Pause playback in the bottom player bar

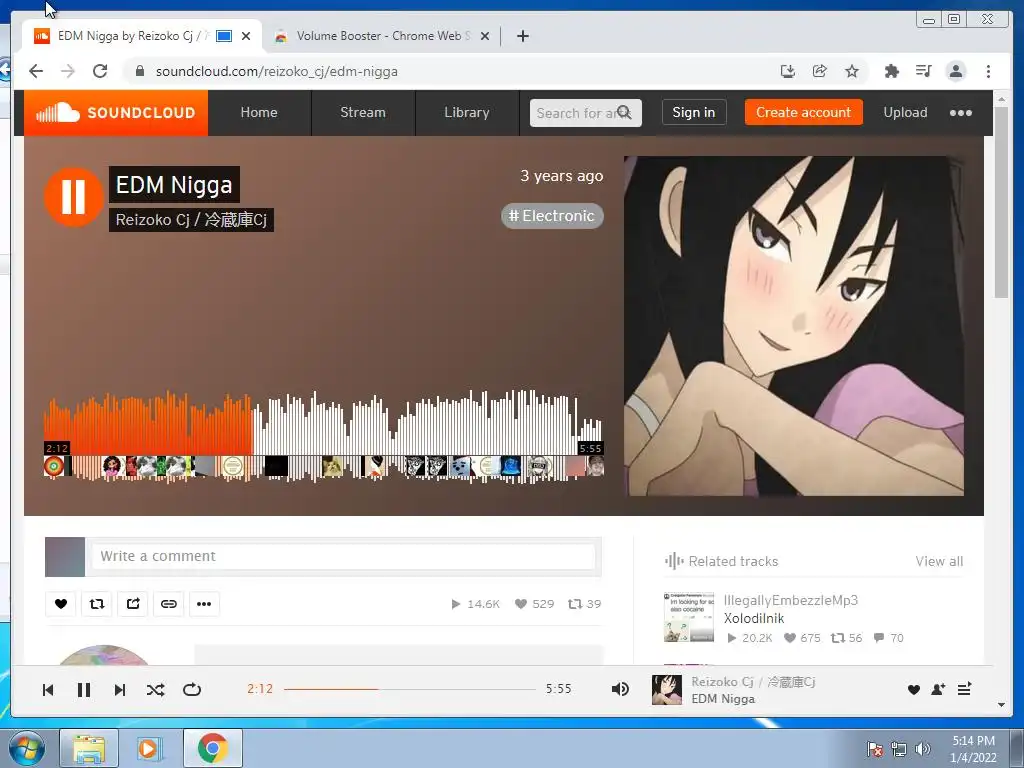[x=84, y=690]
